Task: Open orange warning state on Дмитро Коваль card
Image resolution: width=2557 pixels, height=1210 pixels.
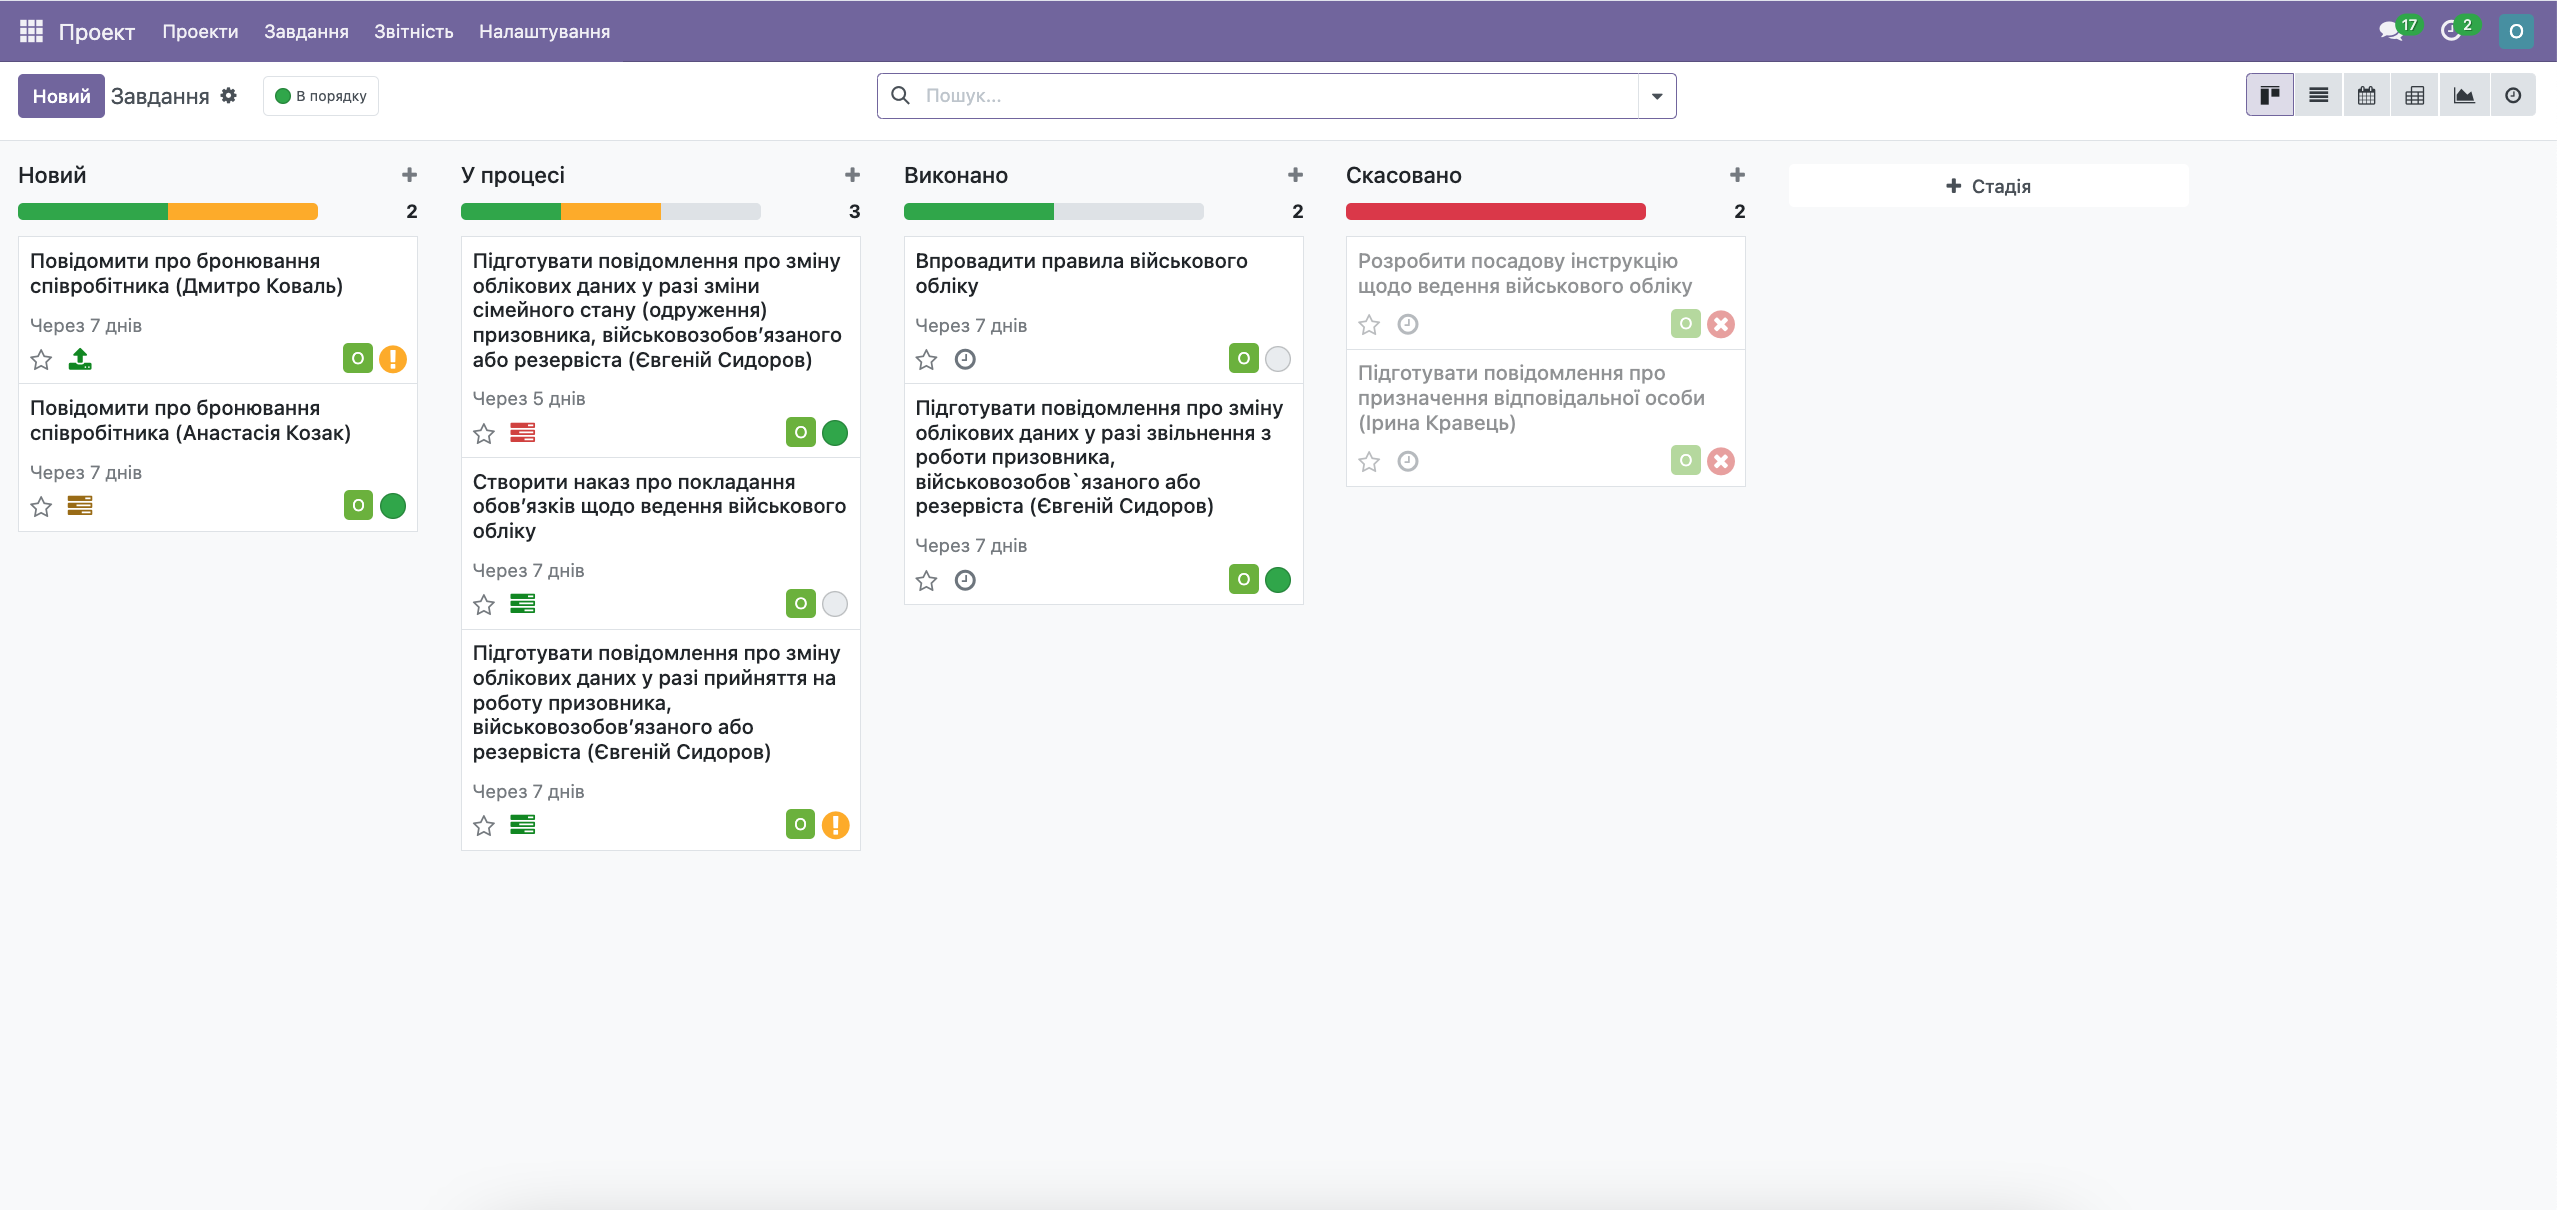Action: click(x=393, y=358)
